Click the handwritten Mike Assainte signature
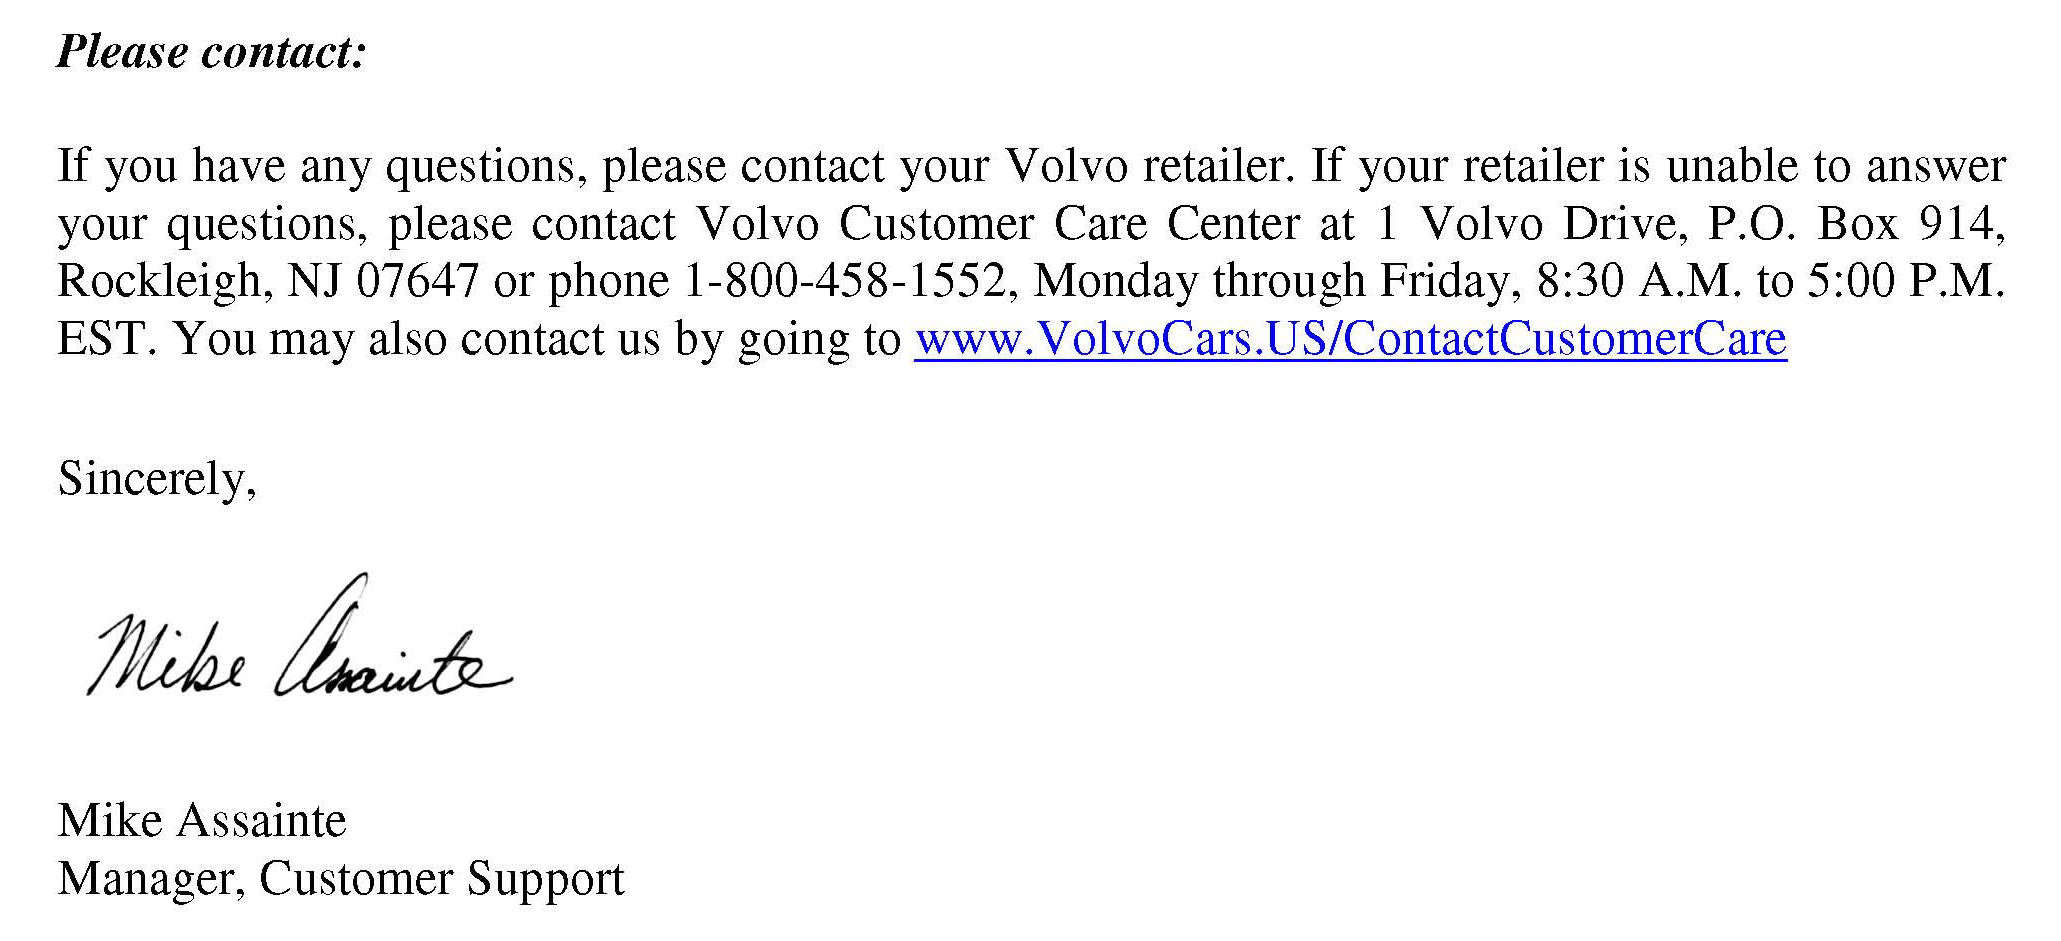This screenshot has width=2061, height=941. pyautogui.click(x=299, y=636)
